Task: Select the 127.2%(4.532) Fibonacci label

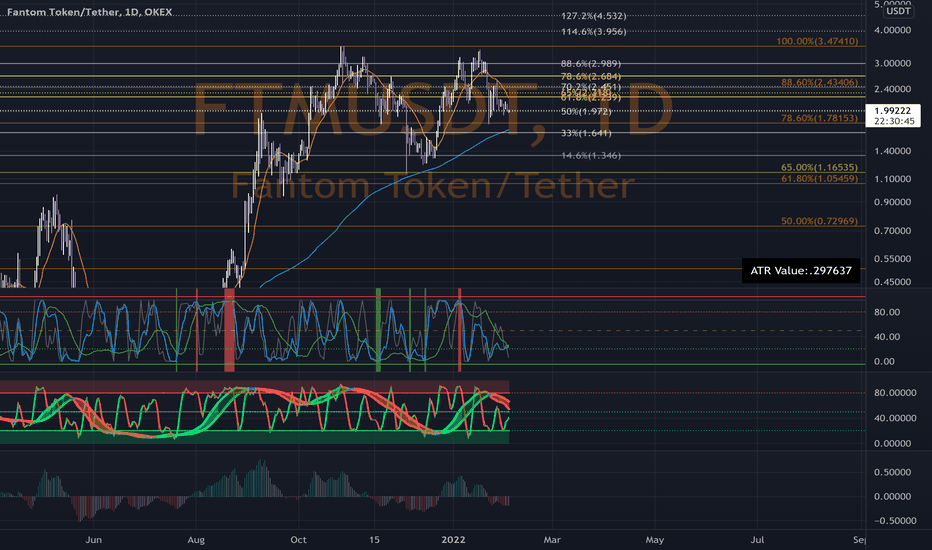Action: [x=593, y=16]
